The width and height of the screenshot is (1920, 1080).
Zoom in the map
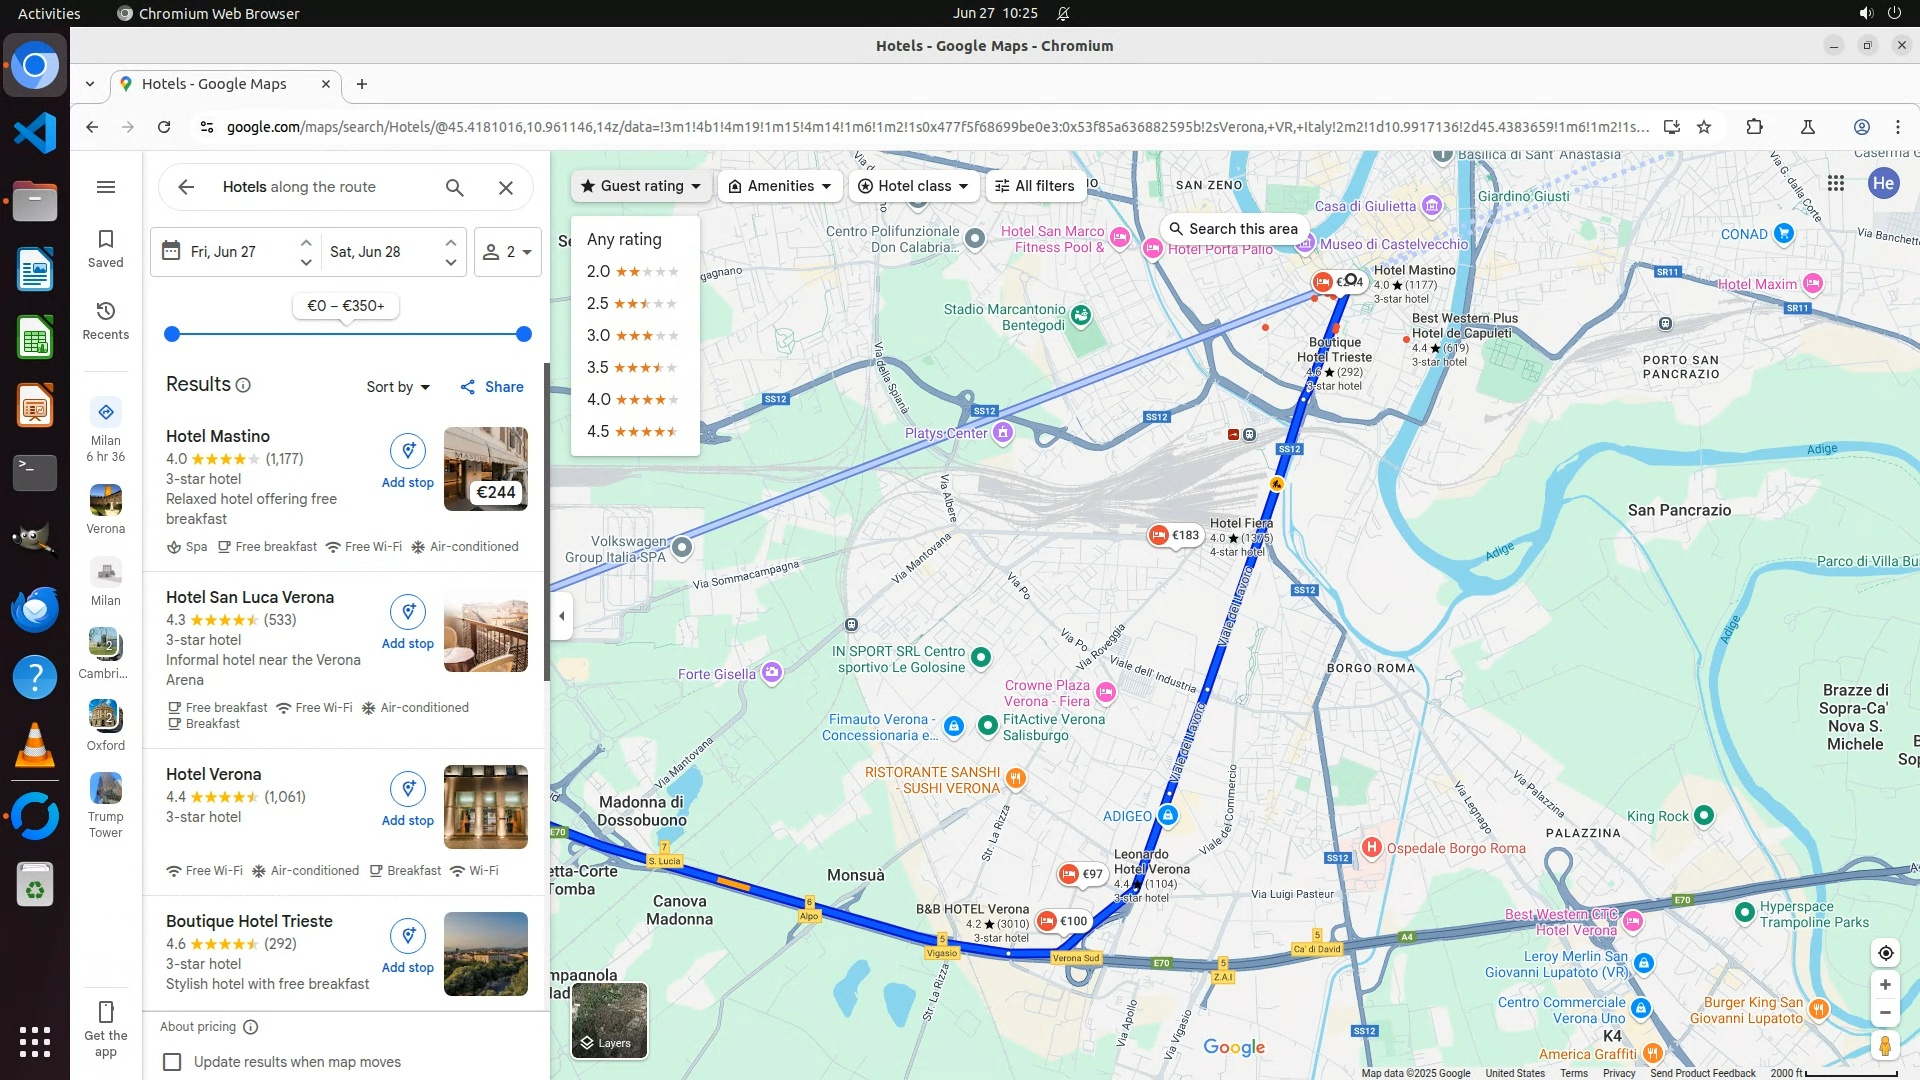[x=1885, y=985]
